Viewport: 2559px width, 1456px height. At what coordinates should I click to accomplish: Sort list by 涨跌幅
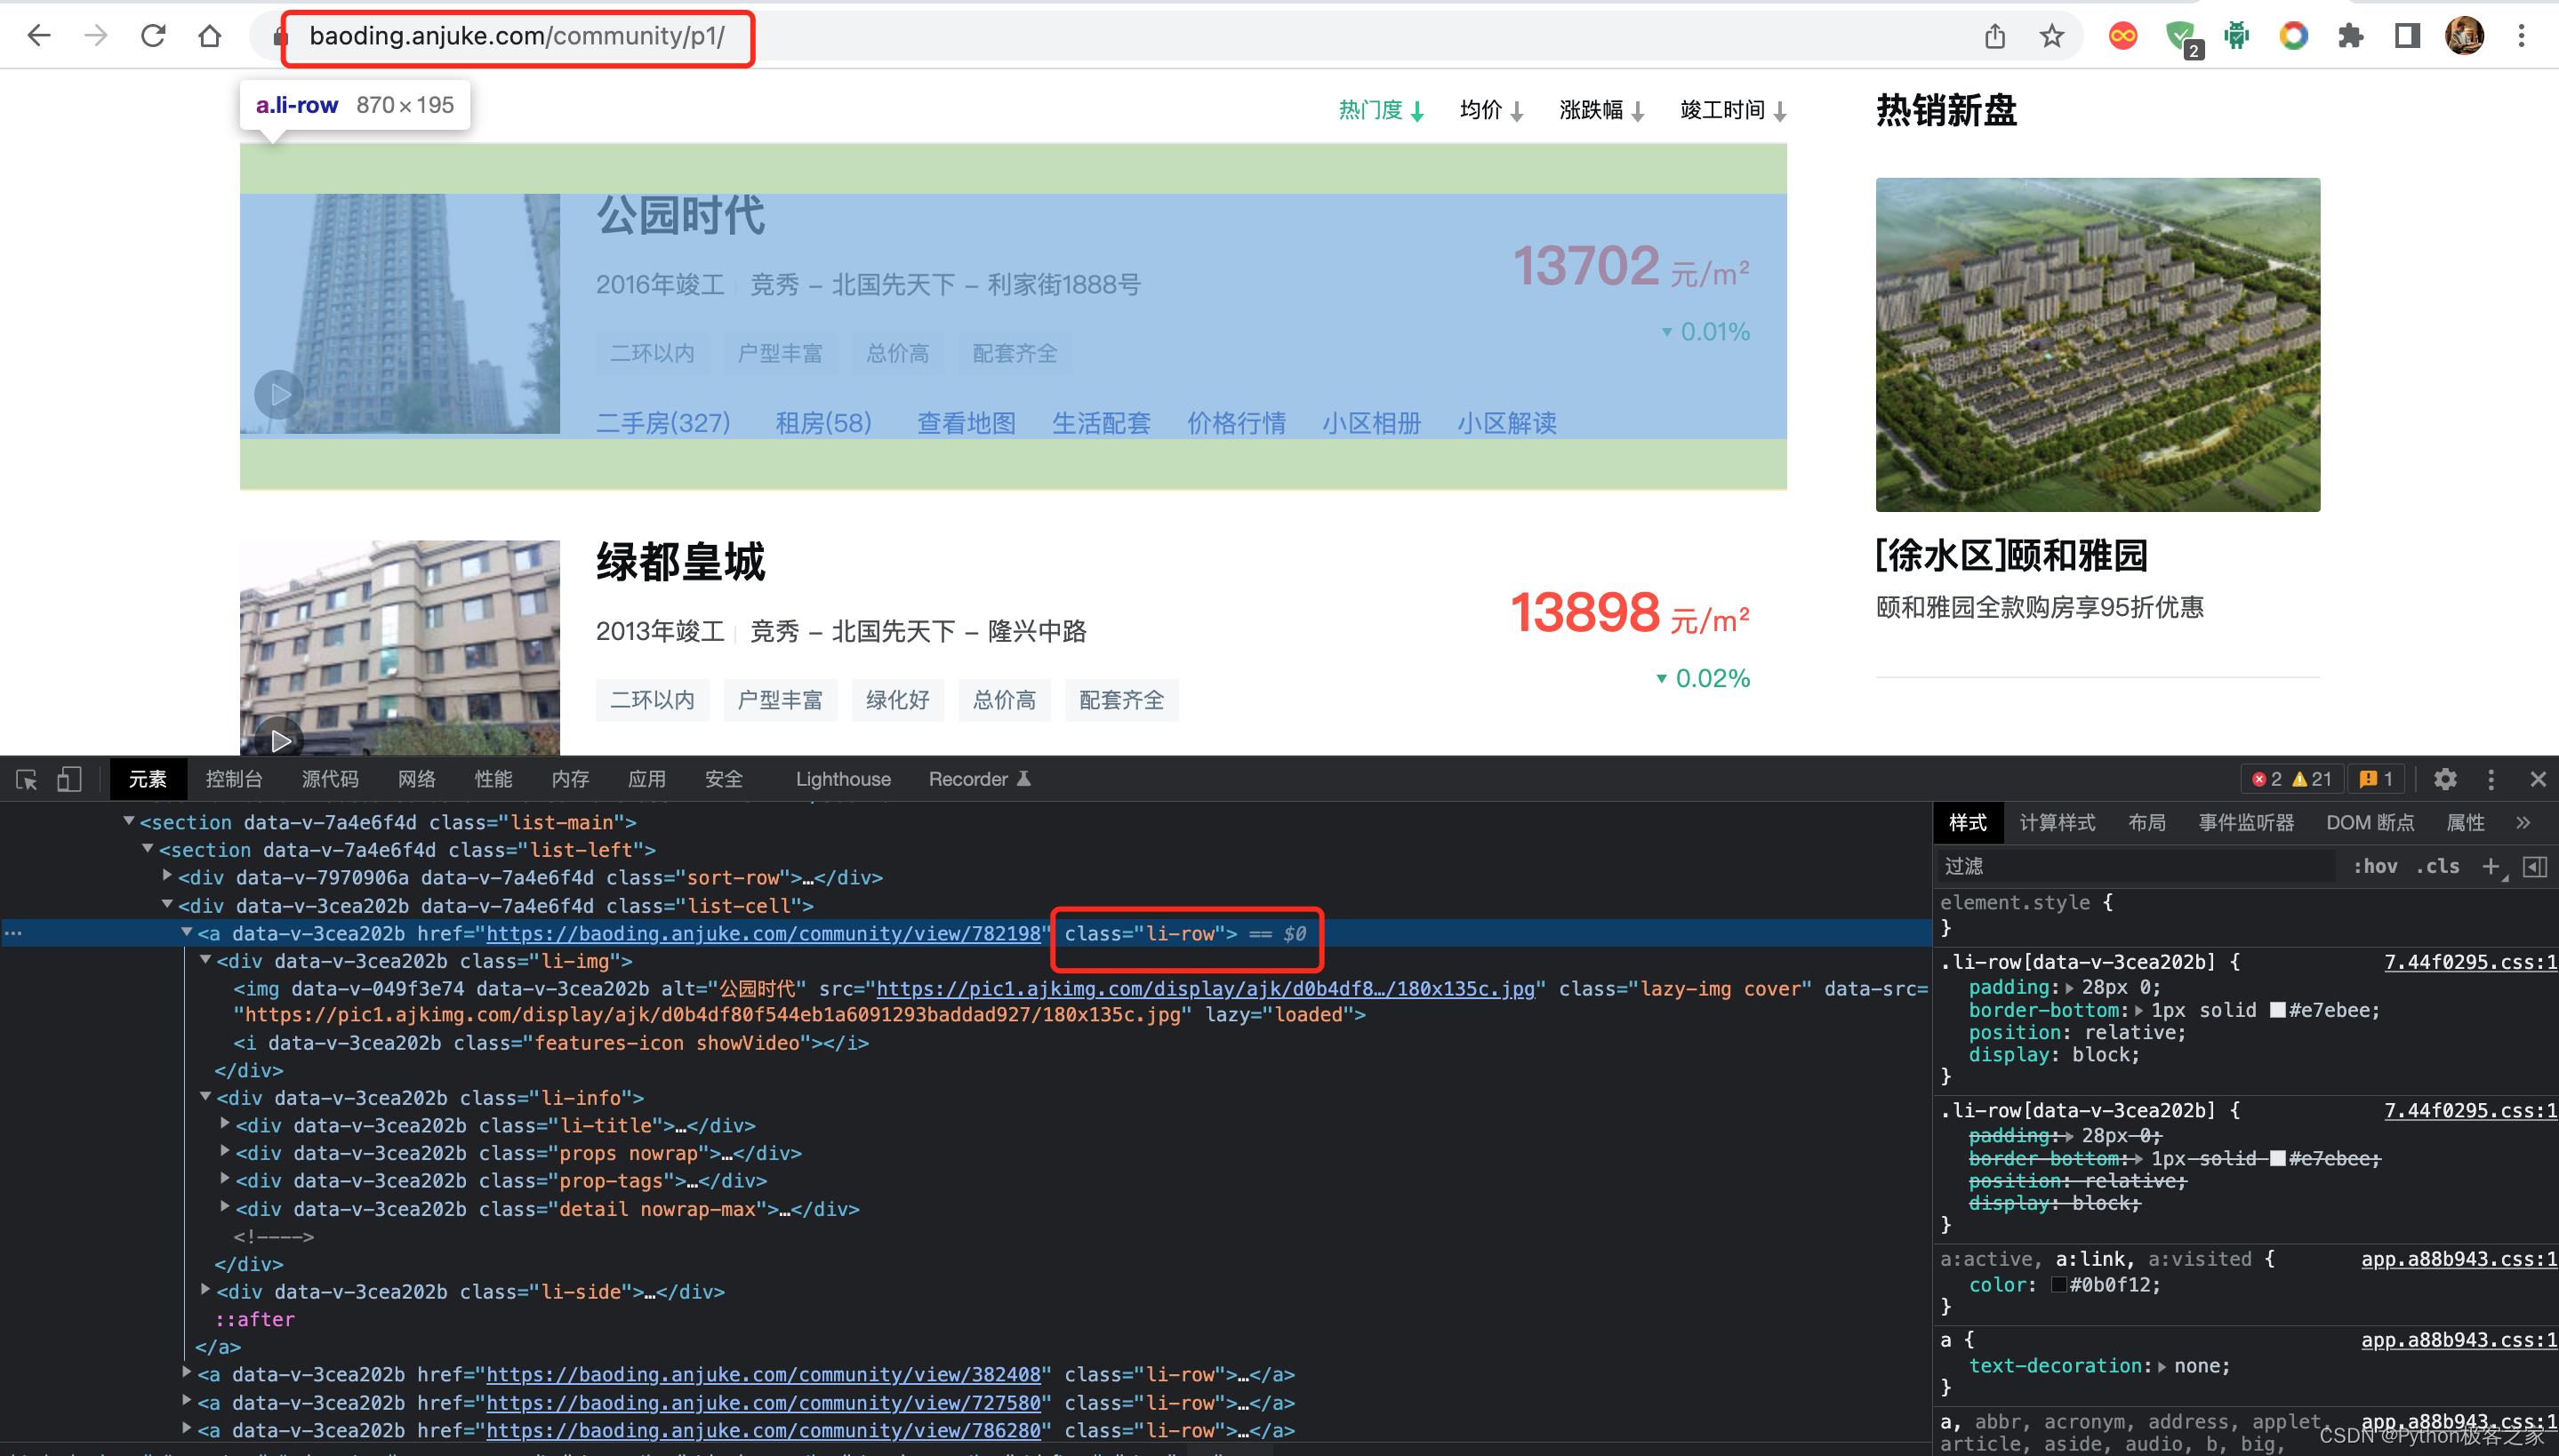click(1601, 110)
